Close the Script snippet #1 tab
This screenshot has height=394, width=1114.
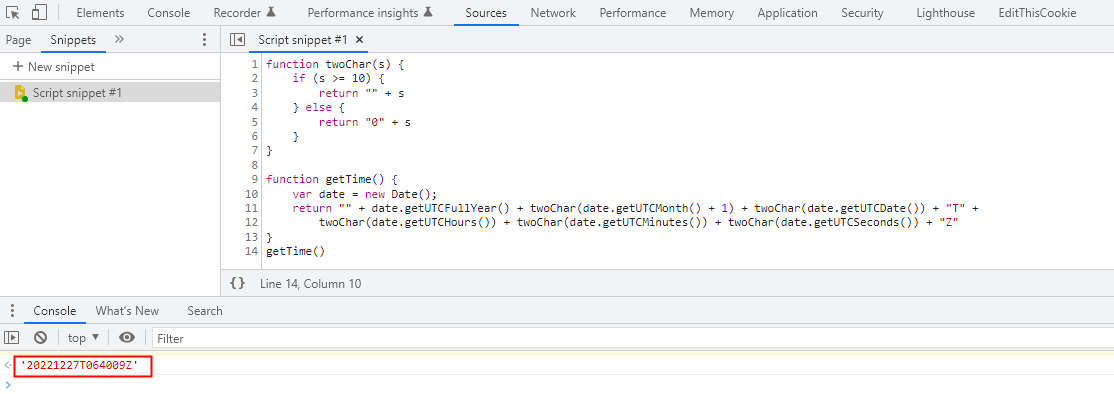[x=359, y=40]
